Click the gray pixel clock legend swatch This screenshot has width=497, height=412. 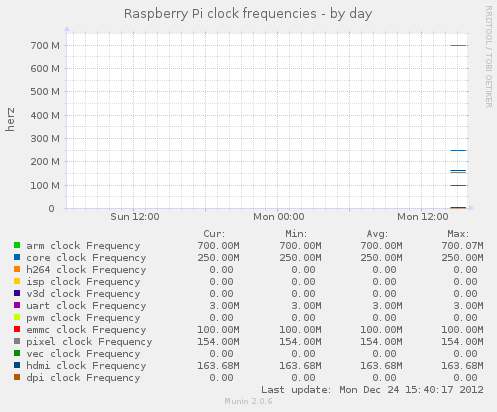[17, 341]
